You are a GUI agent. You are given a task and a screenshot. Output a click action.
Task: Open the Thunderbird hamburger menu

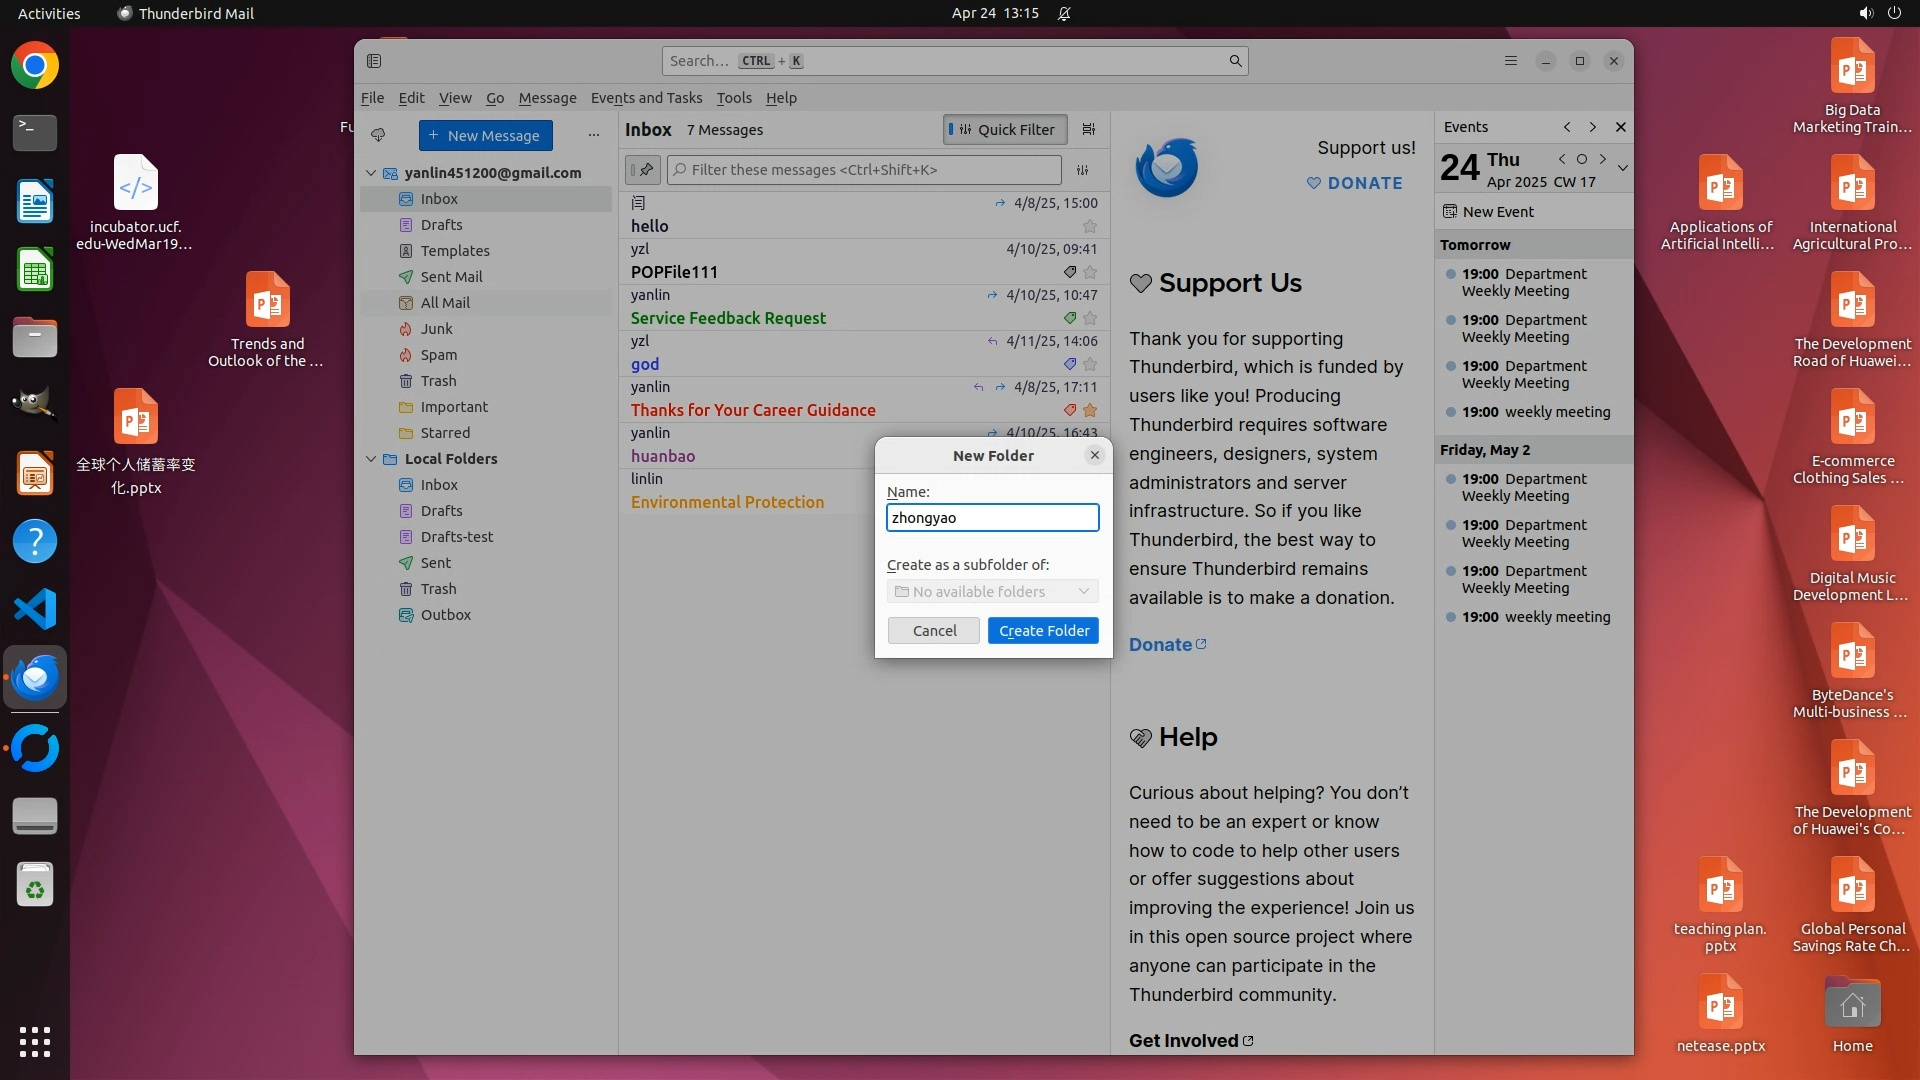[1510, 61]
